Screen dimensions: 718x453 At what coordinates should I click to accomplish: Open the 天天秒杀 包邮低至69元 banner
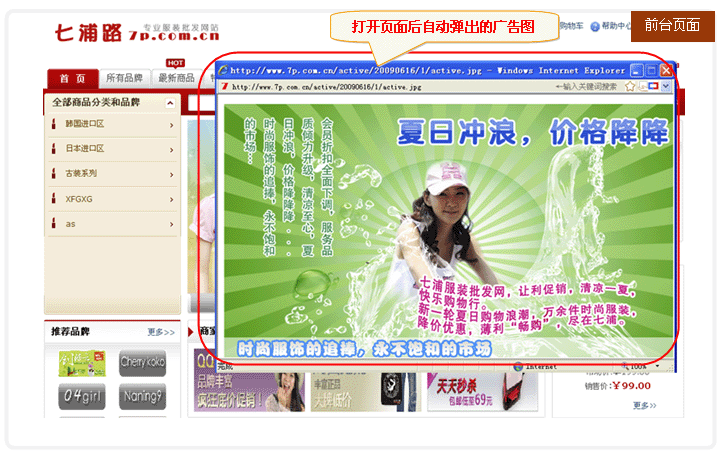click(x=482, y=392)
